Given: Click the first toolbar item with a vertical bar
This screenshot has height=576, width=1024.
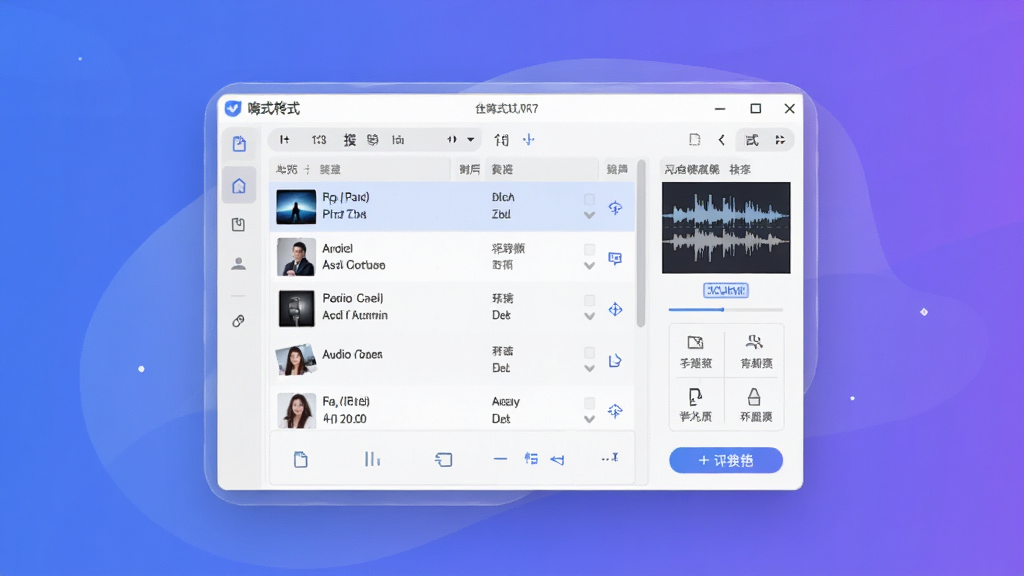Looking at the screenshot, I should [x=285, y=140].
